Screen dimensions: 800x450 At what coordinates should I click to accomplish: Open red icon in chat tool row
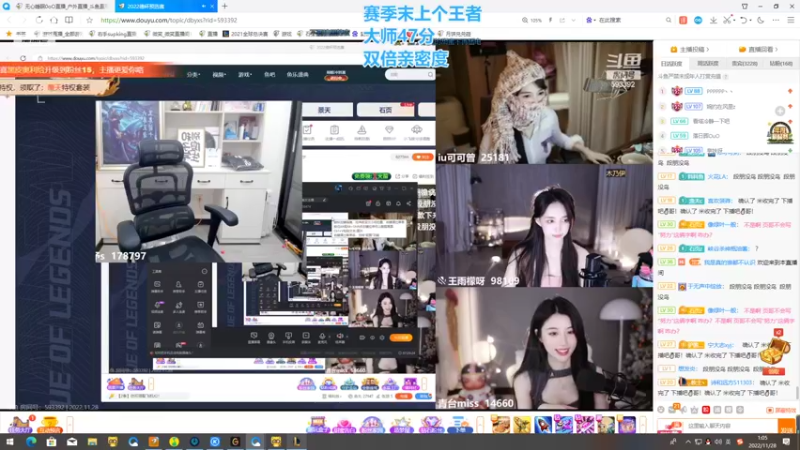pos(706,410)
